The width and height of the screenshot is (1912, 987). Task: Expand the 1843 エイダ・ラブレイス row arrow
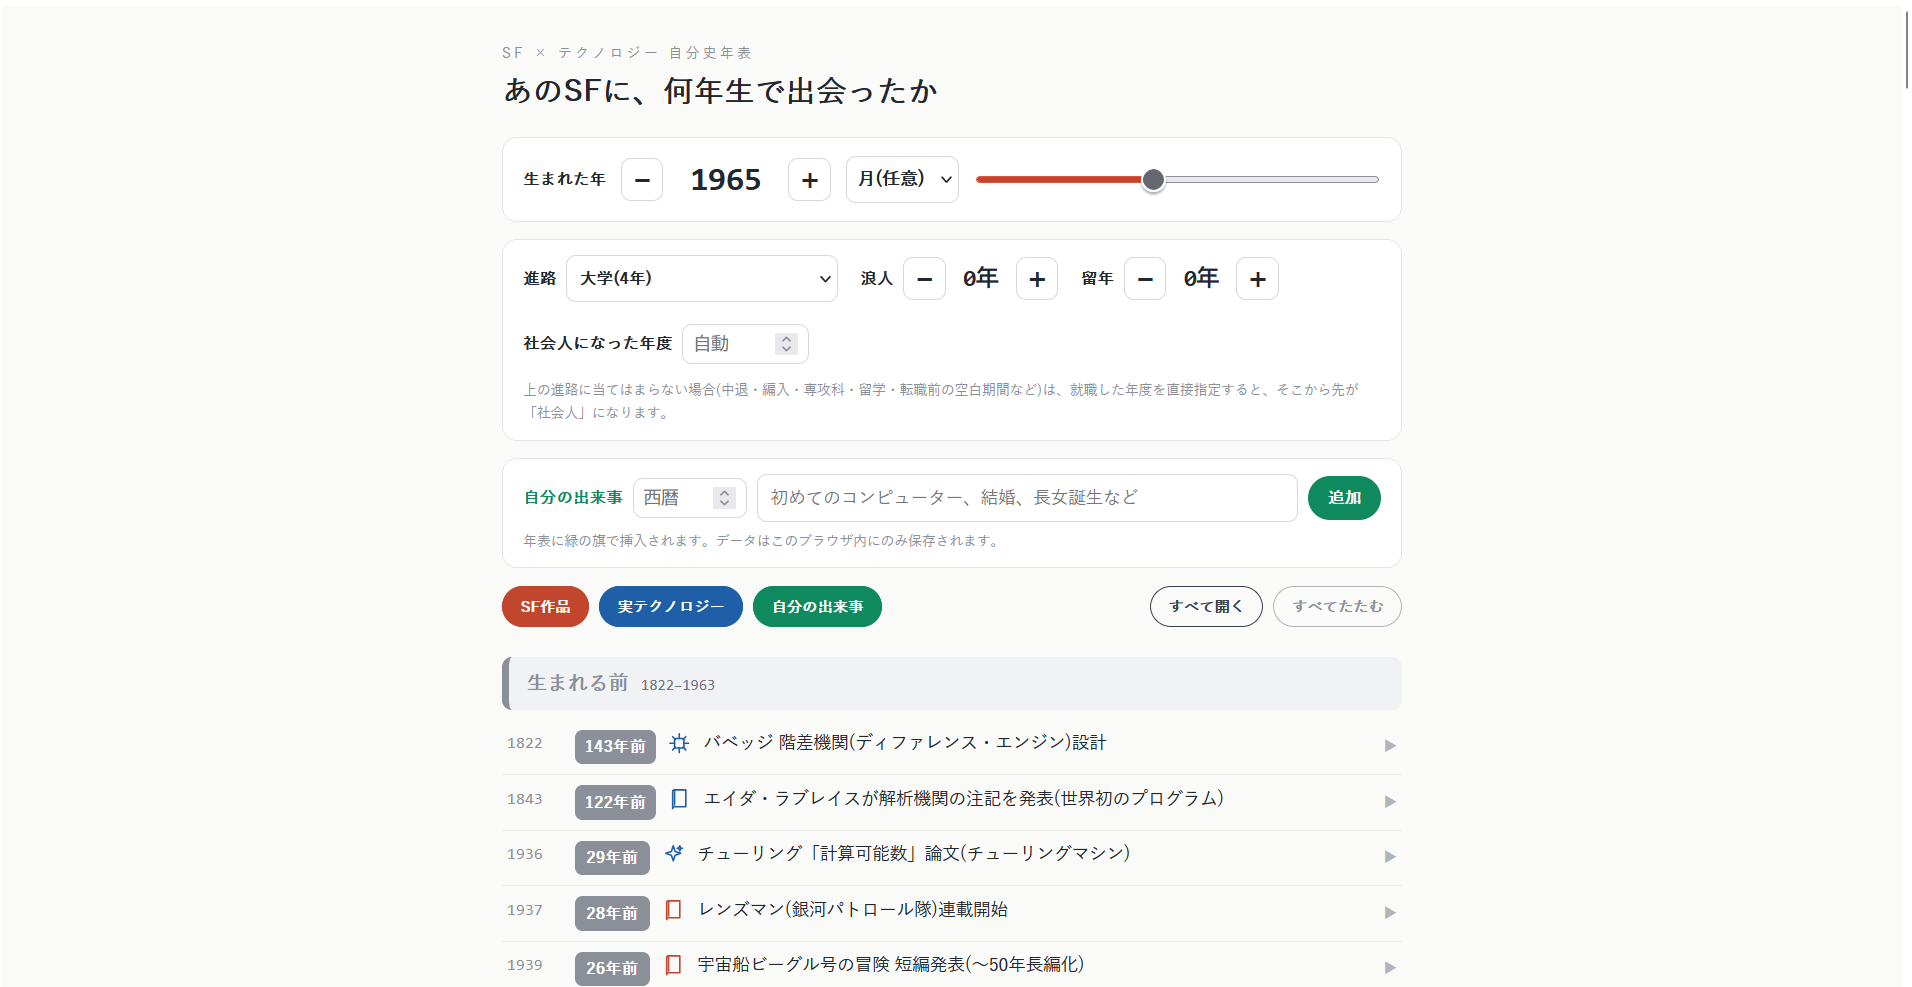pyautogui.click(x=1390, y=802)
